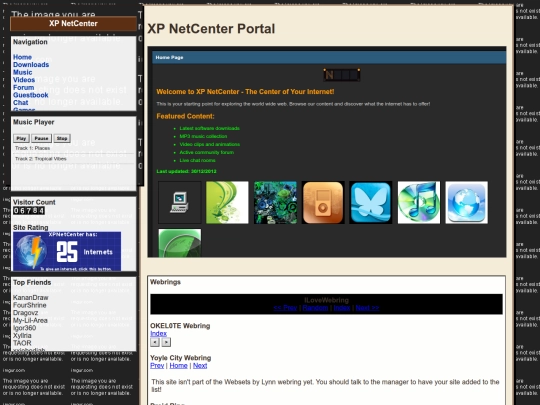540x405 pixels.
Task: Open My-Lil-Area in Top Friends
Action: tap(30, 320)
